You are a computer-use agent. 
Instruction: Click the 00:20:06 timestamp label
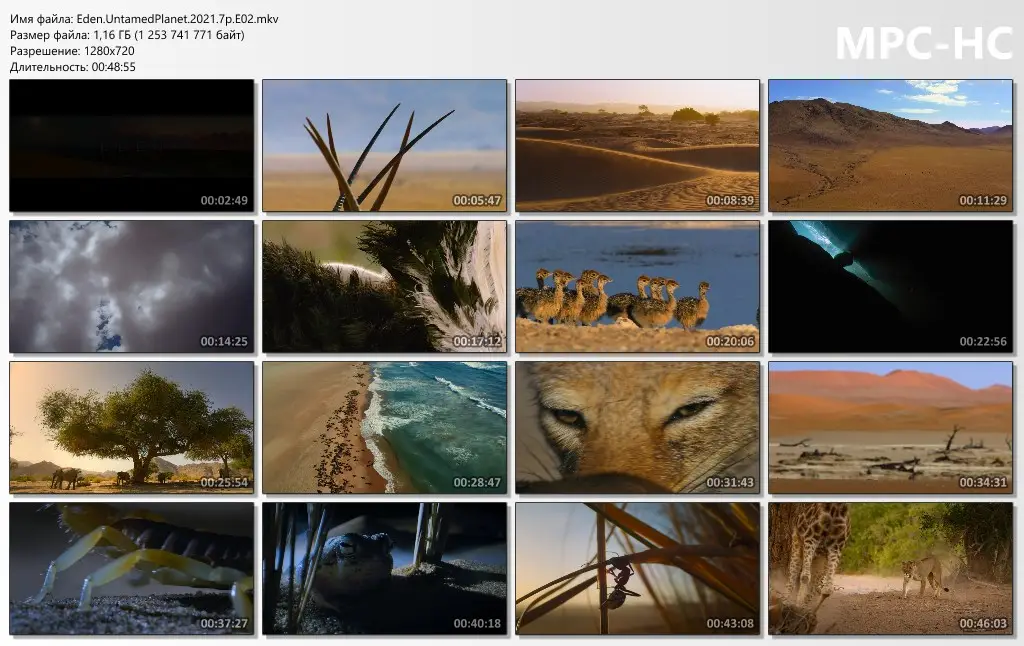pos(730,342)
